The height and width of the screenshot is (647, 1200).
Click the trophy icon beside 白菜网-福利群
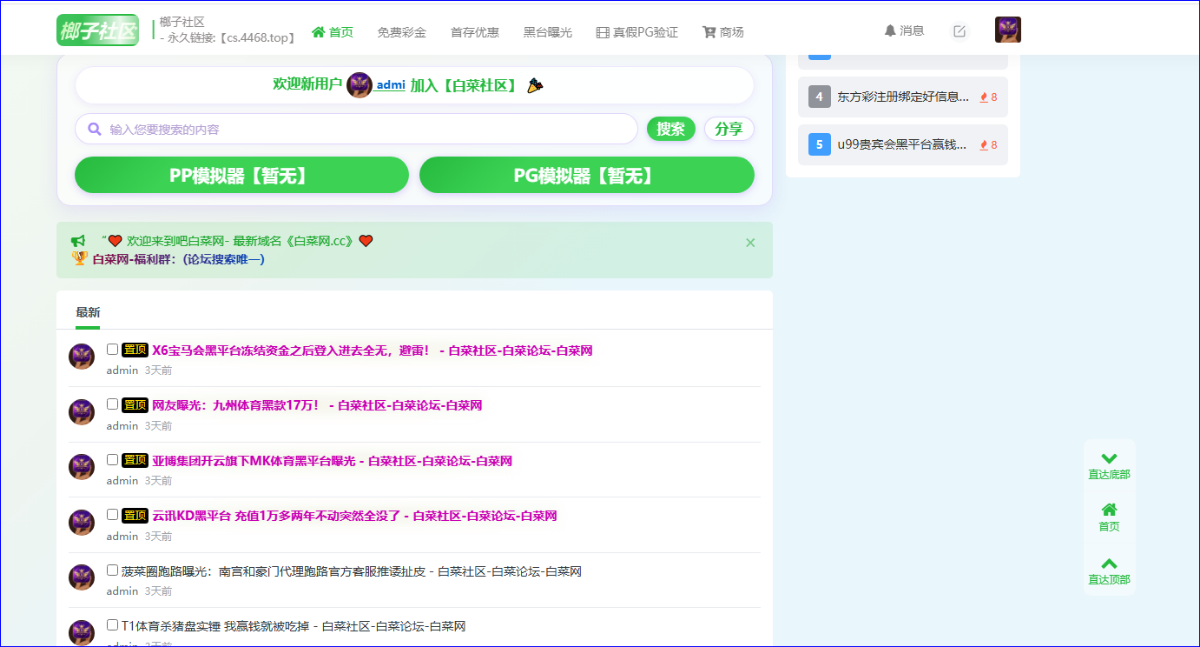(x=80, y=258)
